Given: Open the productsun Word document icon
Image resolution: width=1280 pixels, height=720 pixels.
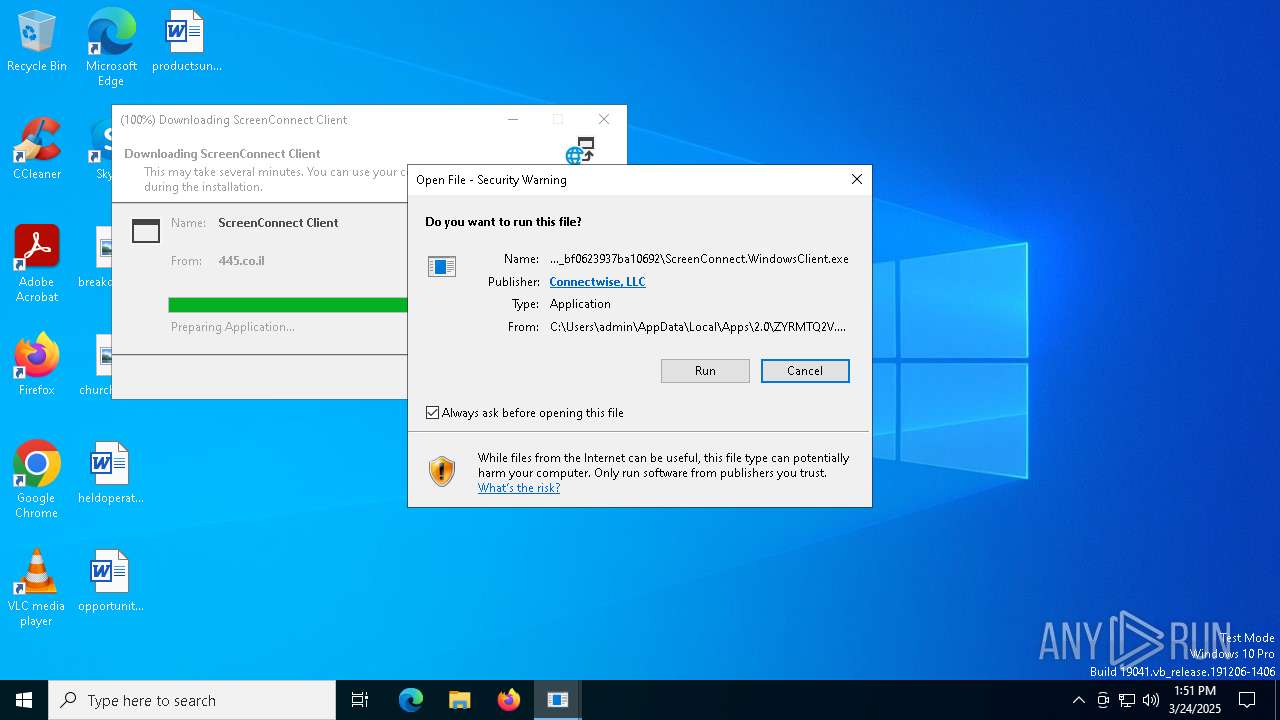Looking at the screenshot, I should click(186, 41).
